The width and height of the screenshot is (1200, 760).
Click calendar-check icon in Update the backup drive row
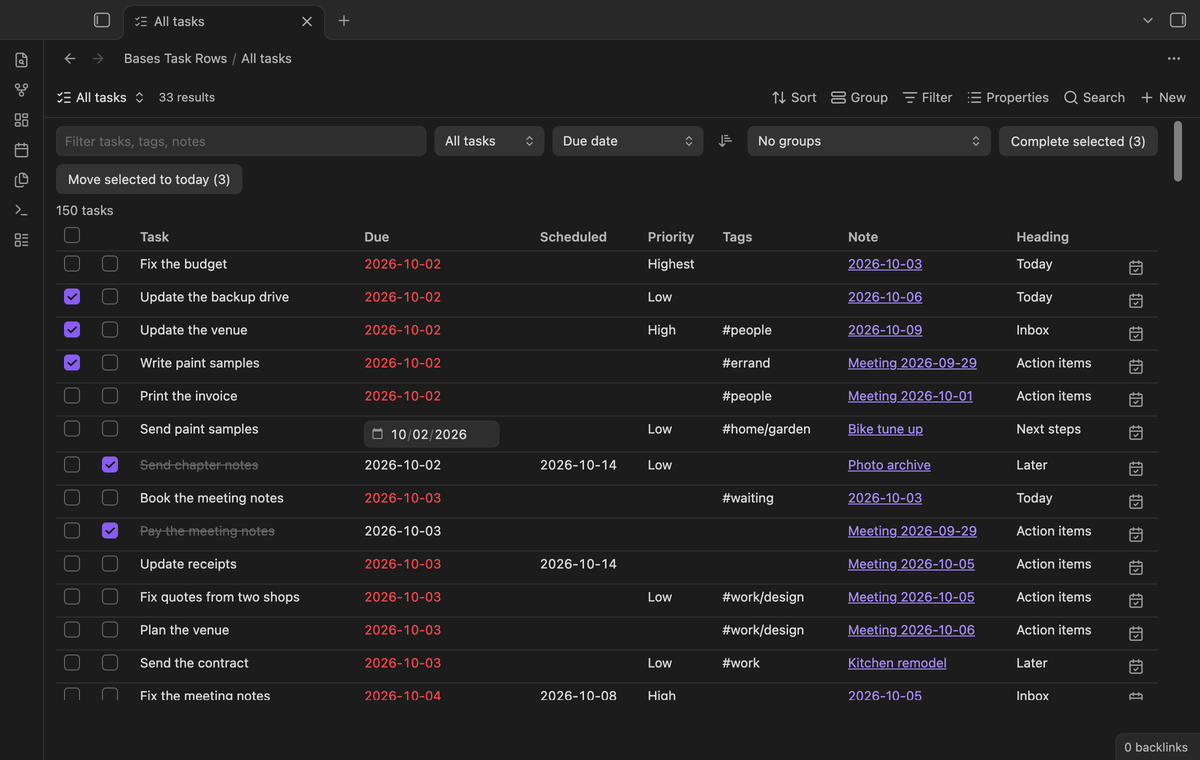(1136, 300)
